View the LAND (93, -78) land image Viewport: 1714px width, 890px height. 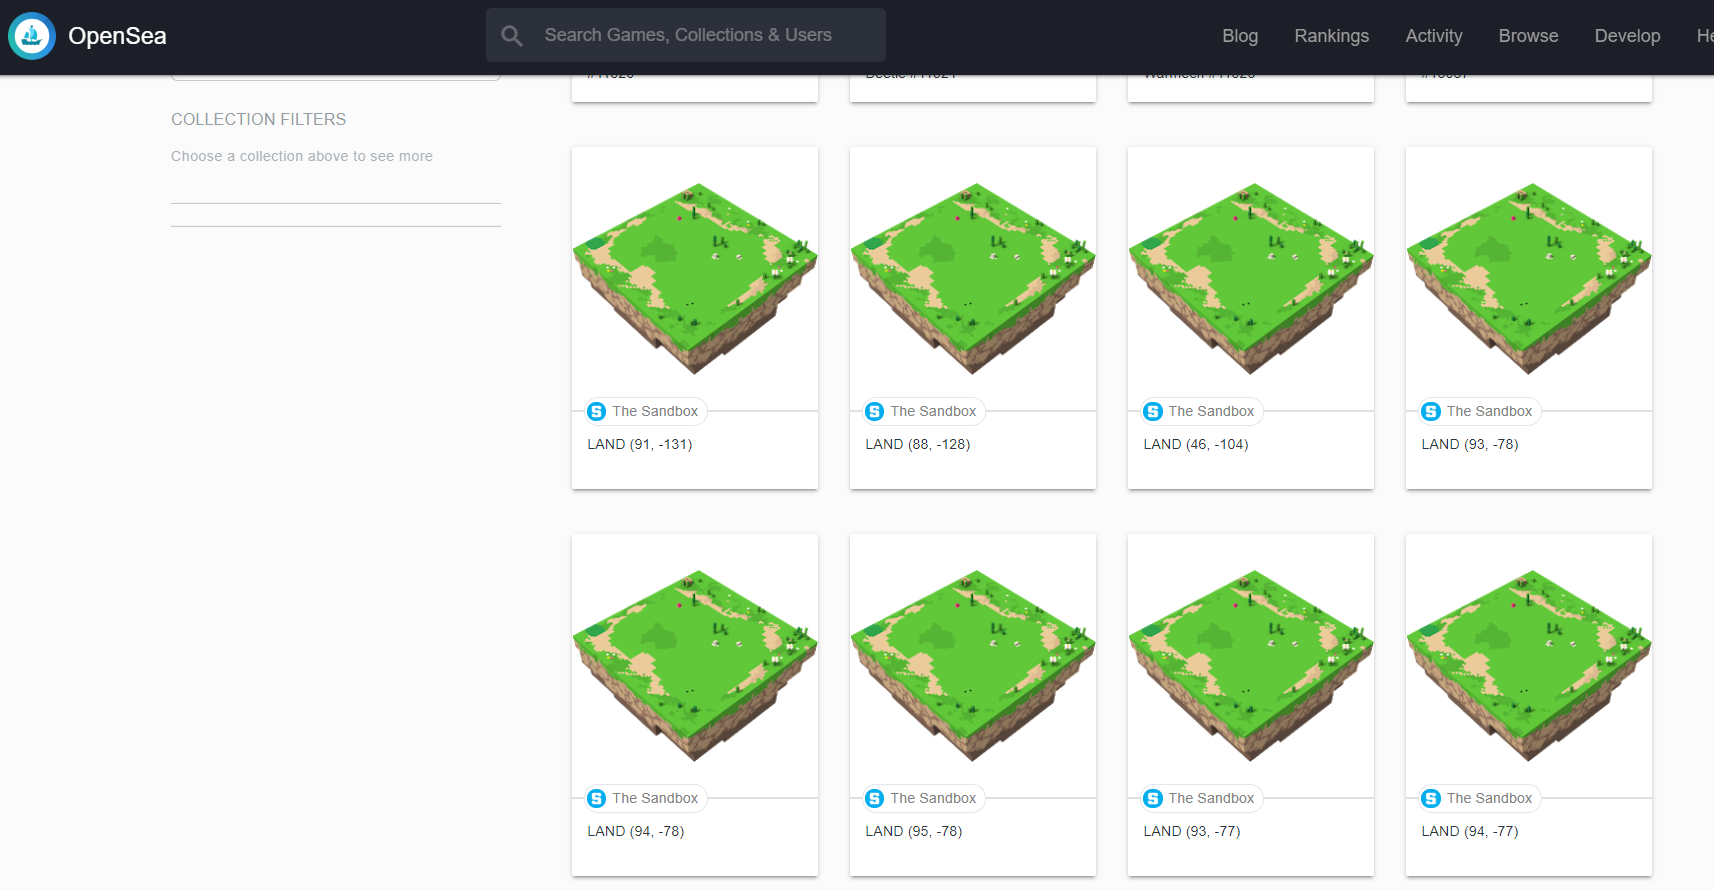(1529, 279)
